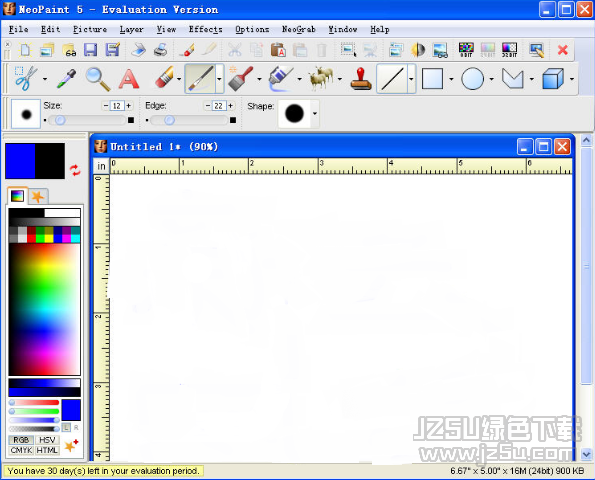Switch to the color spectrum palette tab
This screenshot has height=480, width=595.
click(x=17, y=196)
